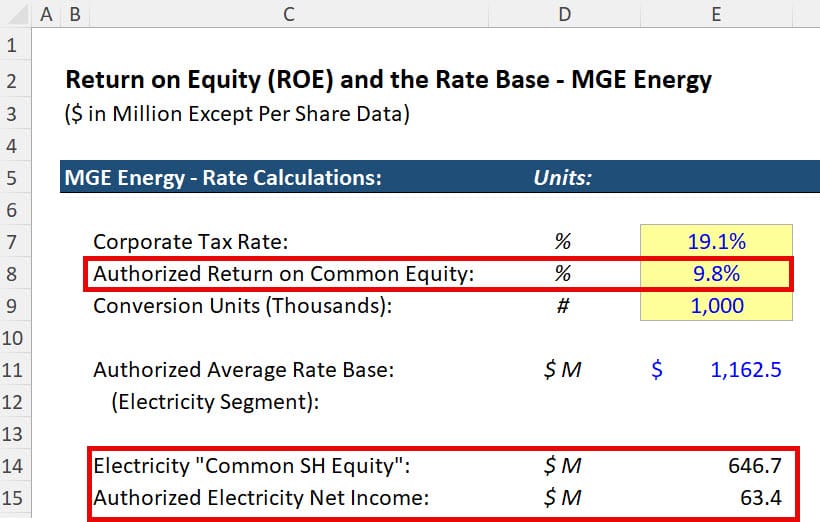
Task: Click the 'Units:' header cell
Action: tap(563, 178)
